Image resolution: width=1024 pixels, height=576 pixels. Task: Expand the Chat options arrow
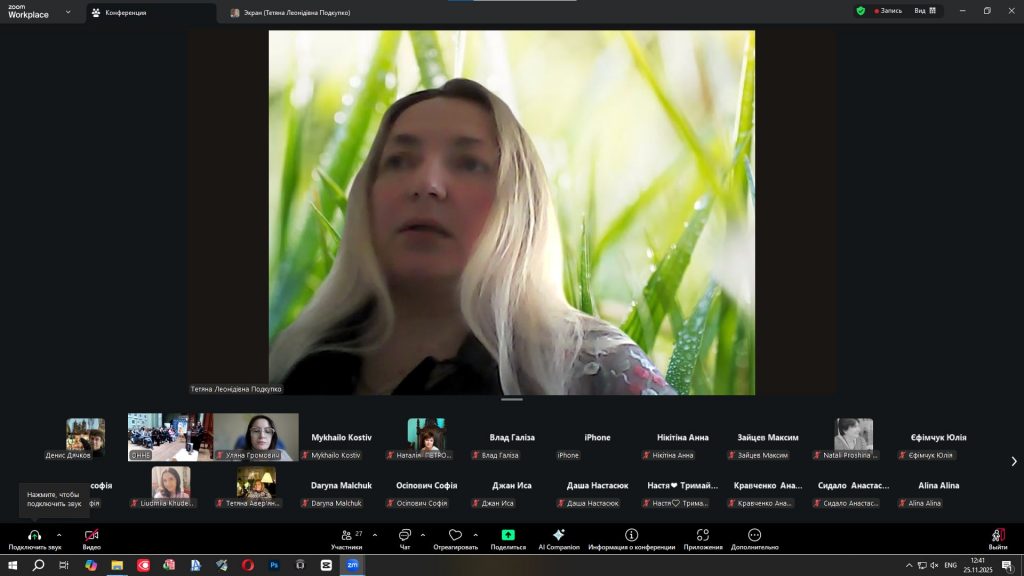pyautogui.click(x=423, y=535)
